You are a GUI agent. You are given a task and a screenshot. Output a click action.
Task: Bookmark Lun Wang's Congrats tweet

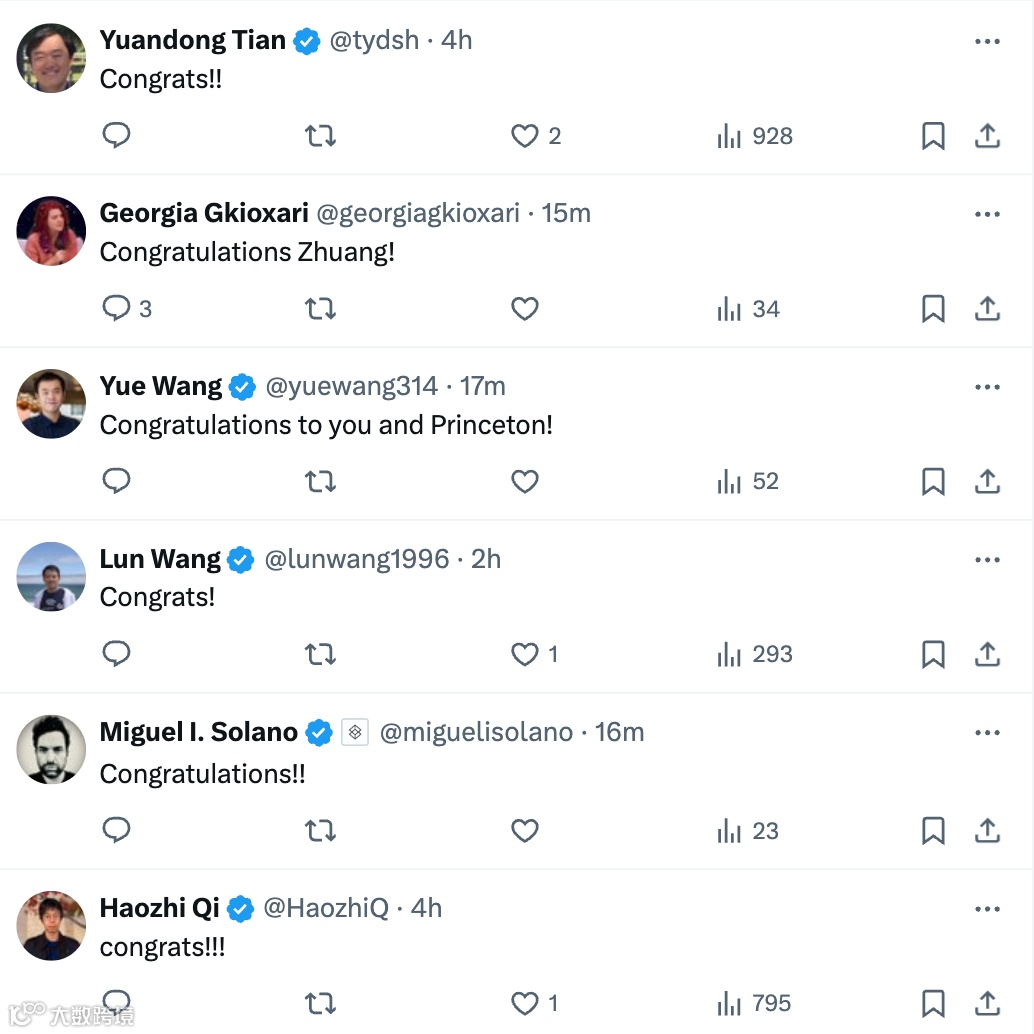click(933, 655)
